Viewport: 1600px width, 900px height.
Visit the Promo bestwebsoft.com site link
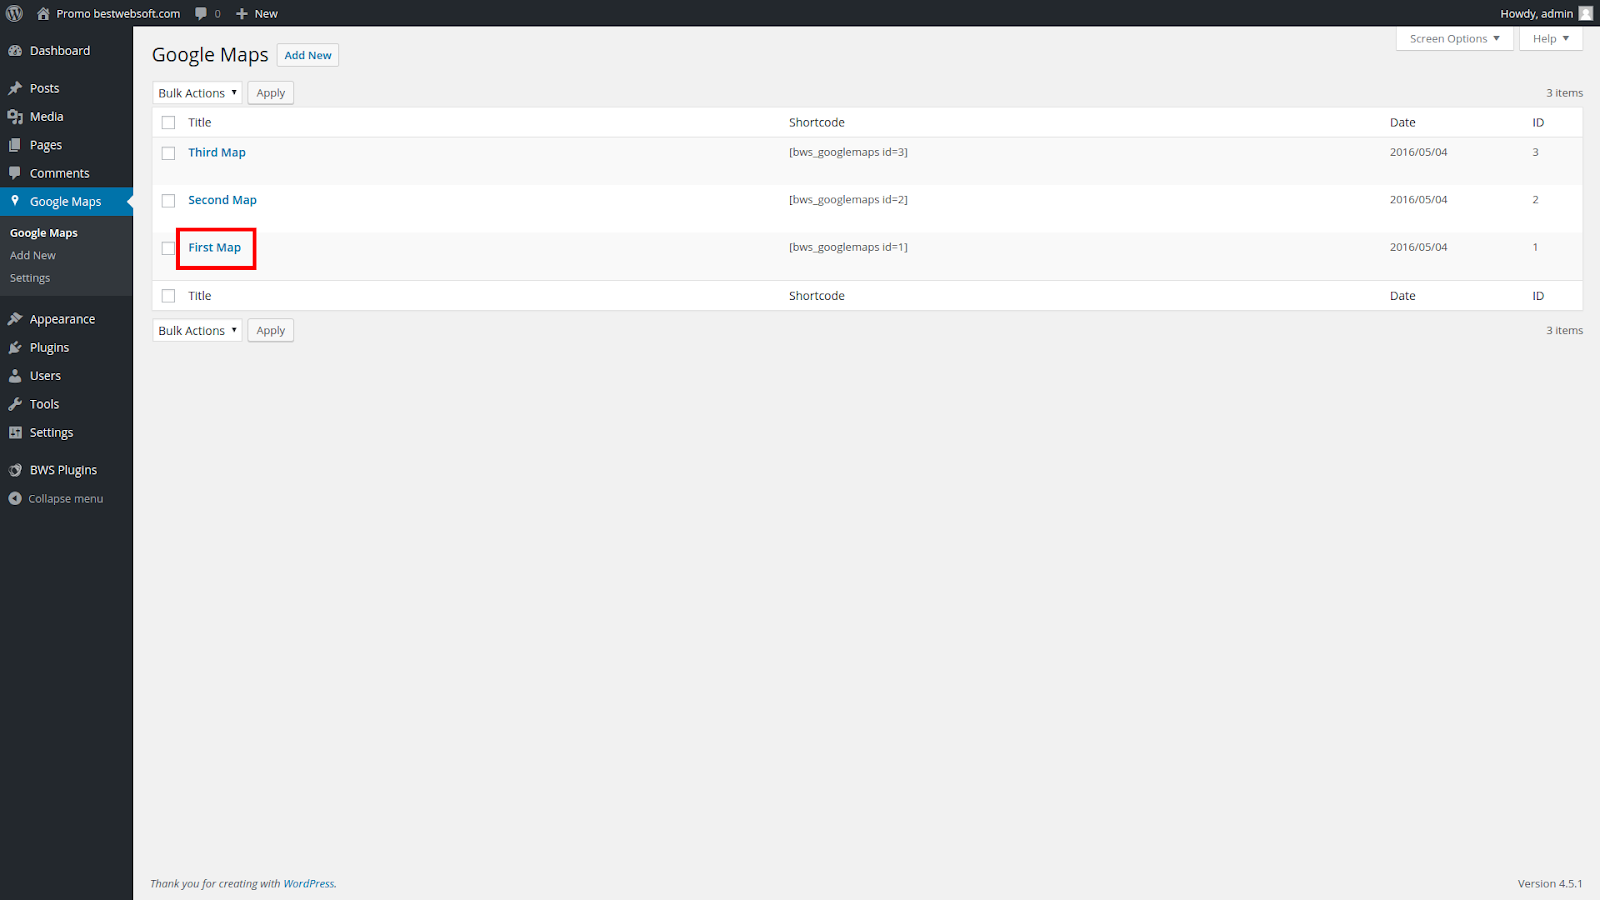(118, 14)
